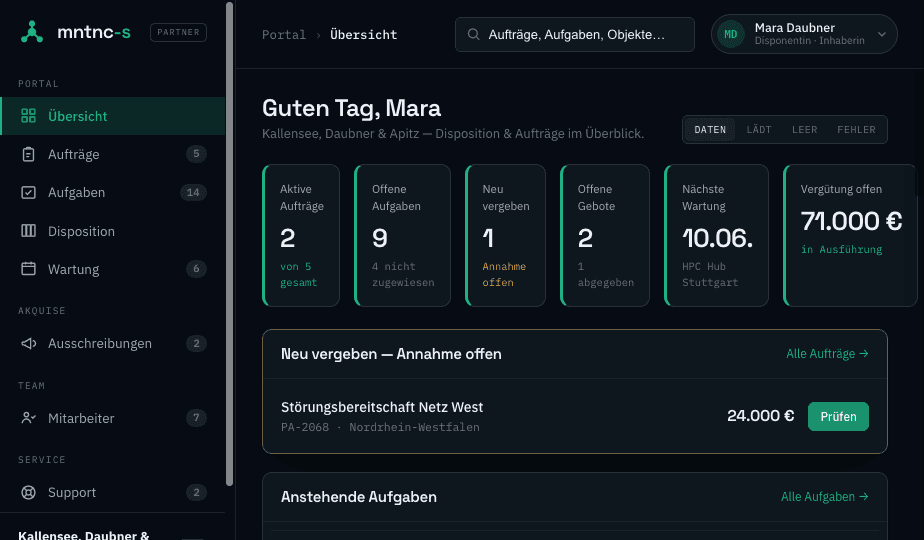Open the Offene Aufgaben card
Screen dimensions: 924x540
[x=402, y=235]
